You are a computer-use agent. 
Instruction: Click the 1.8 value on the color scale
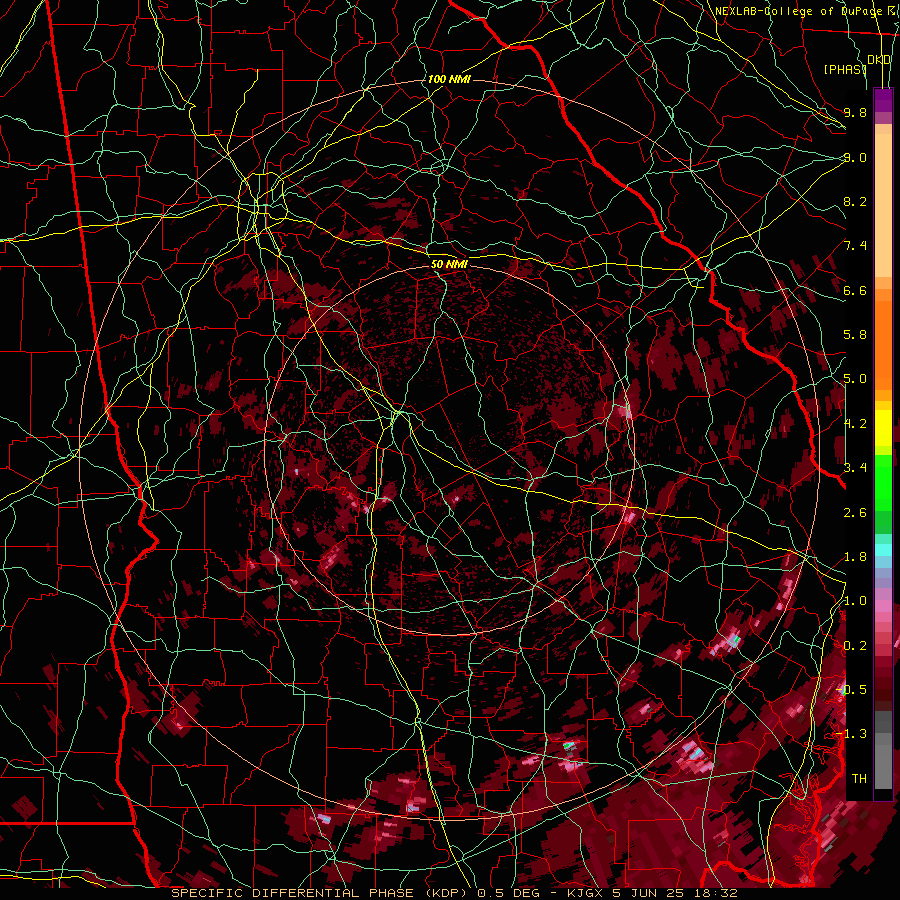[855, 557]
